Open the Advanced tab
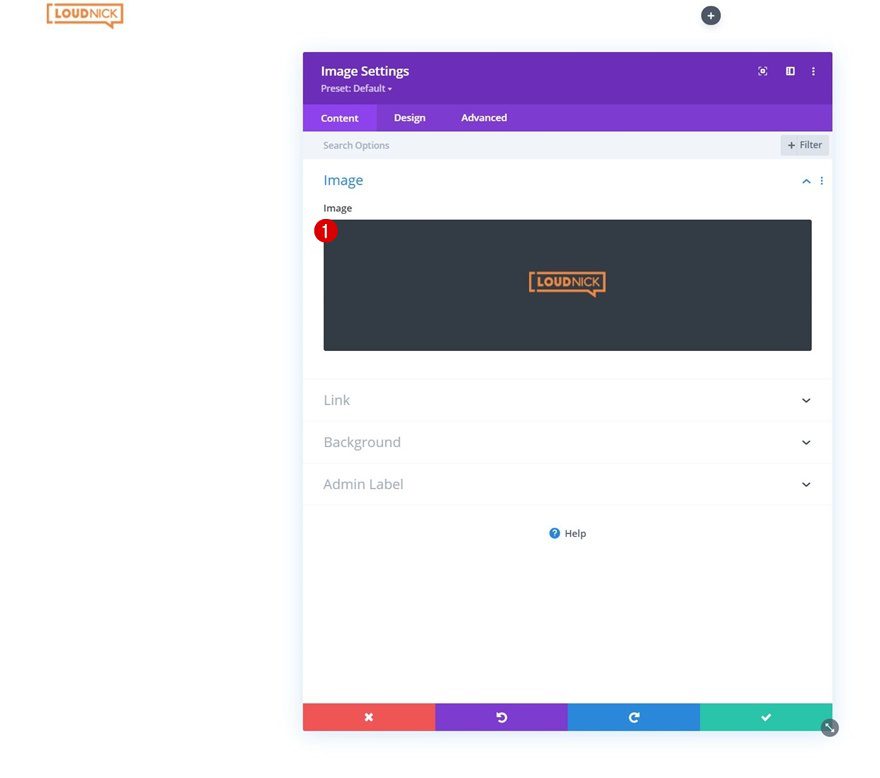 click(x=483, y=117)
